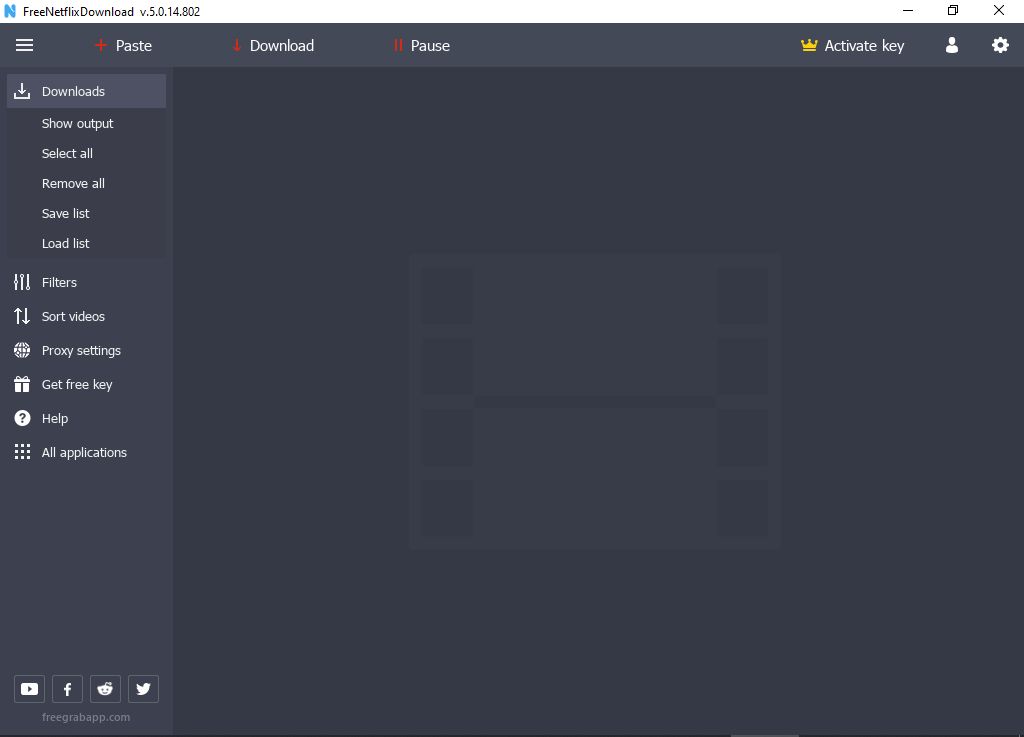Click the Get free key gift icon
Image resolution: width=1024 pixels, height=737 pixels.
pyautogui.click(x=22, y=384)
